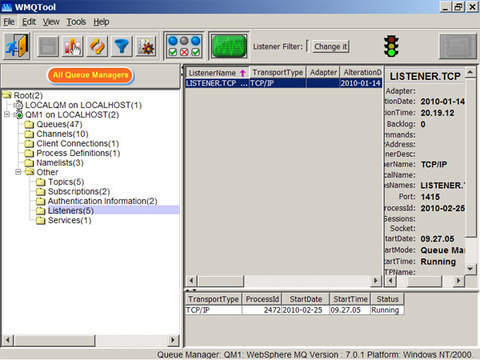Click the blue funnel filter icon
This screenshot has width=480, height=360.
tap(121, 46)
